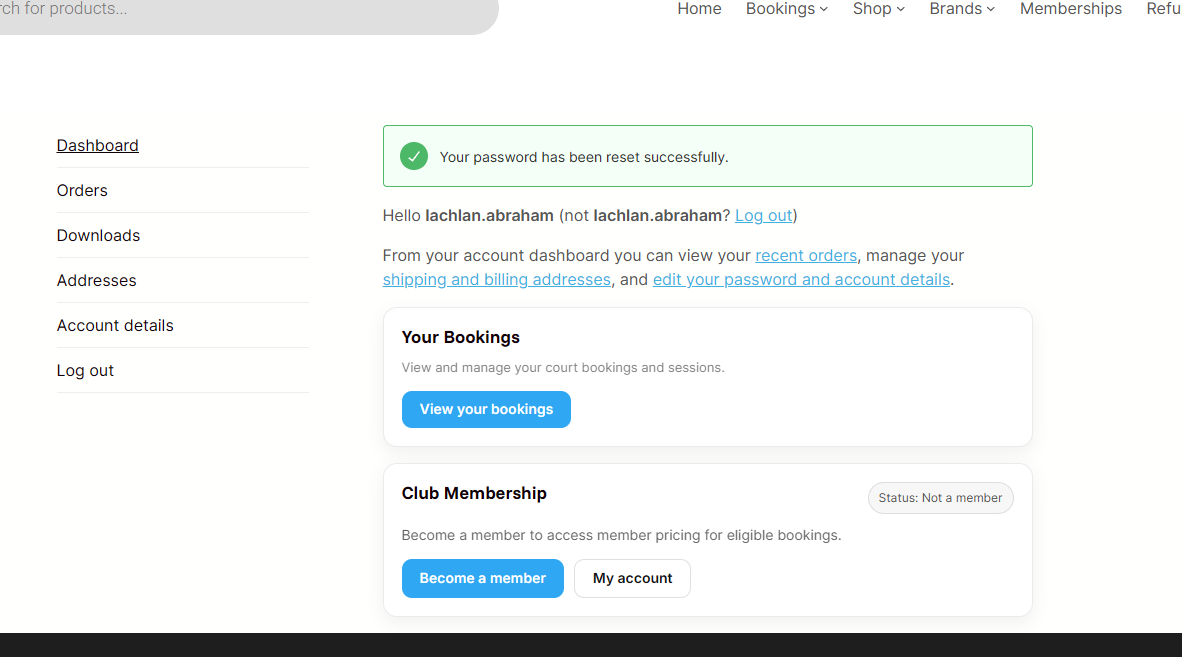Image resolution: width=1182 pixels, height=657 pixels.
Task: Expand the Brands menu dropdown
Action: pyautogui.click(x=961, y=9)
